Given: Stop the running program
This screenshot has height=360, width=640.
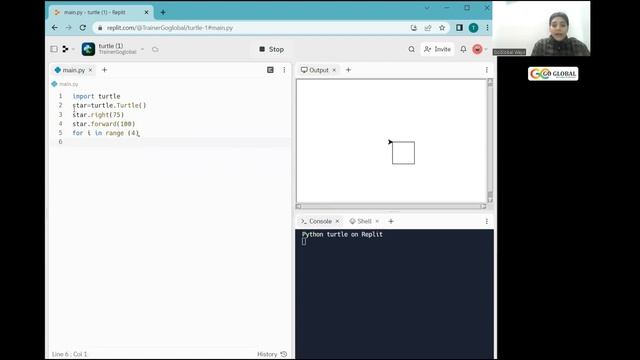Looking at the screenshot, I should point(271,49).
